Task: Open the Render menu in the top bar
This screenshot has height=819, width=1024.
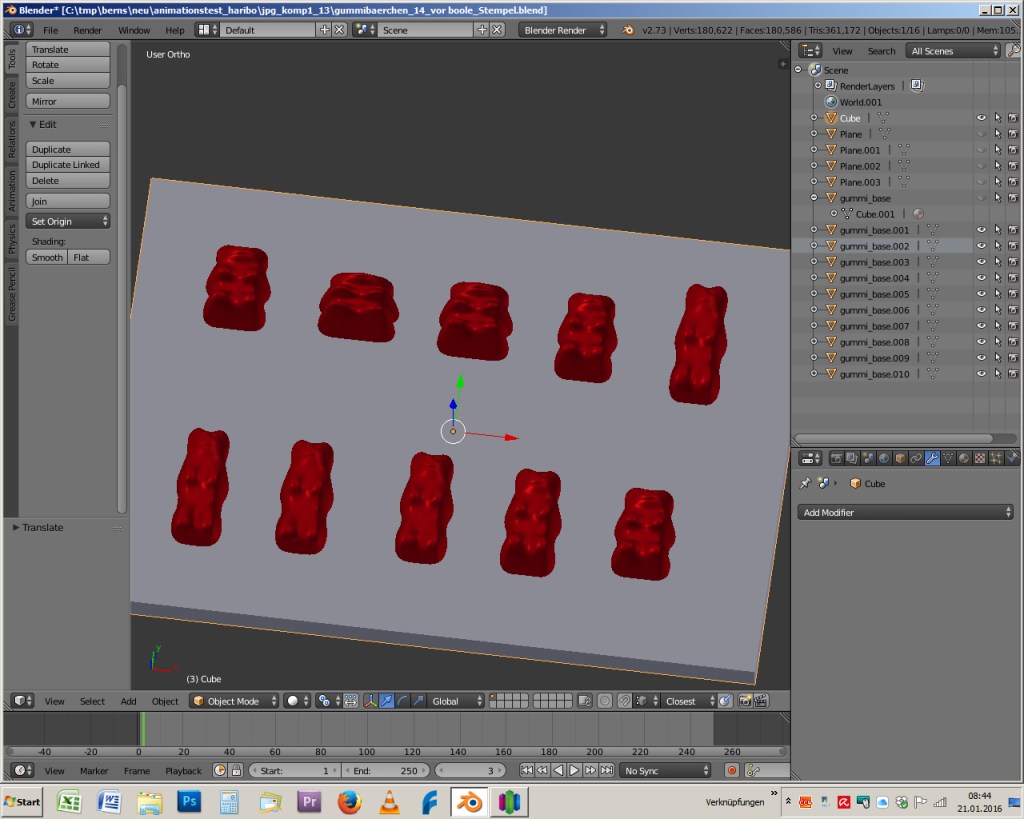Action: coord(87,30)
